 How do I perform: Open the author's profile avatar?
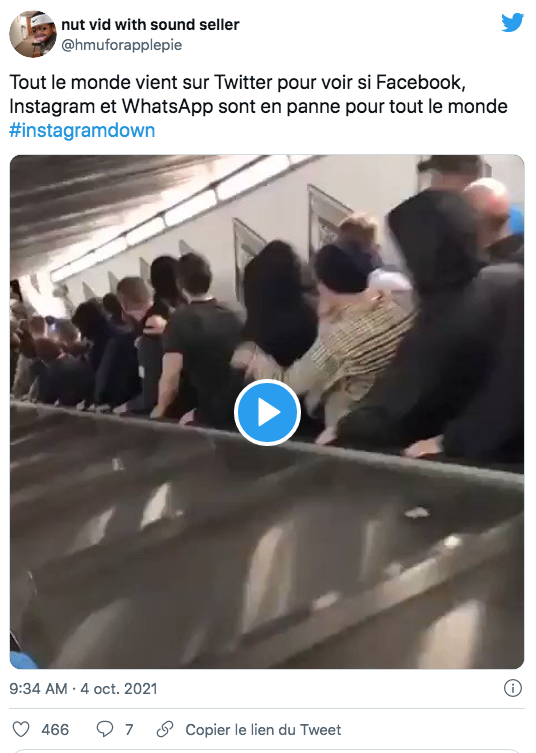tap(33, 34)
